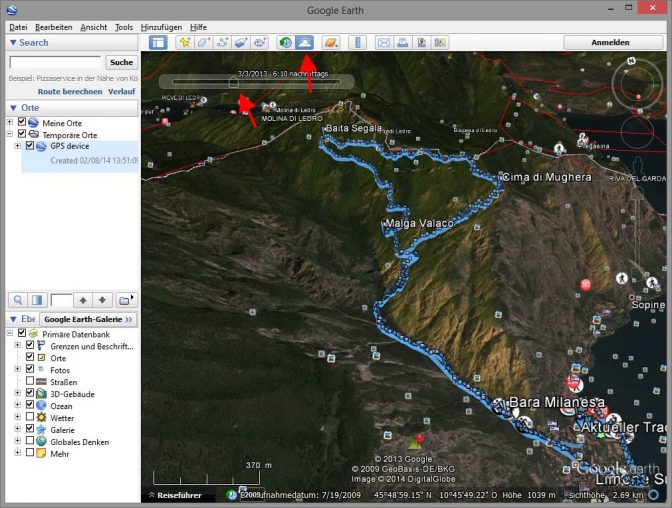Toggle the transparency panel icon in Orte toolbar
Image resolution: width=672 pixels, height=508 pixels.
(37, 300)
